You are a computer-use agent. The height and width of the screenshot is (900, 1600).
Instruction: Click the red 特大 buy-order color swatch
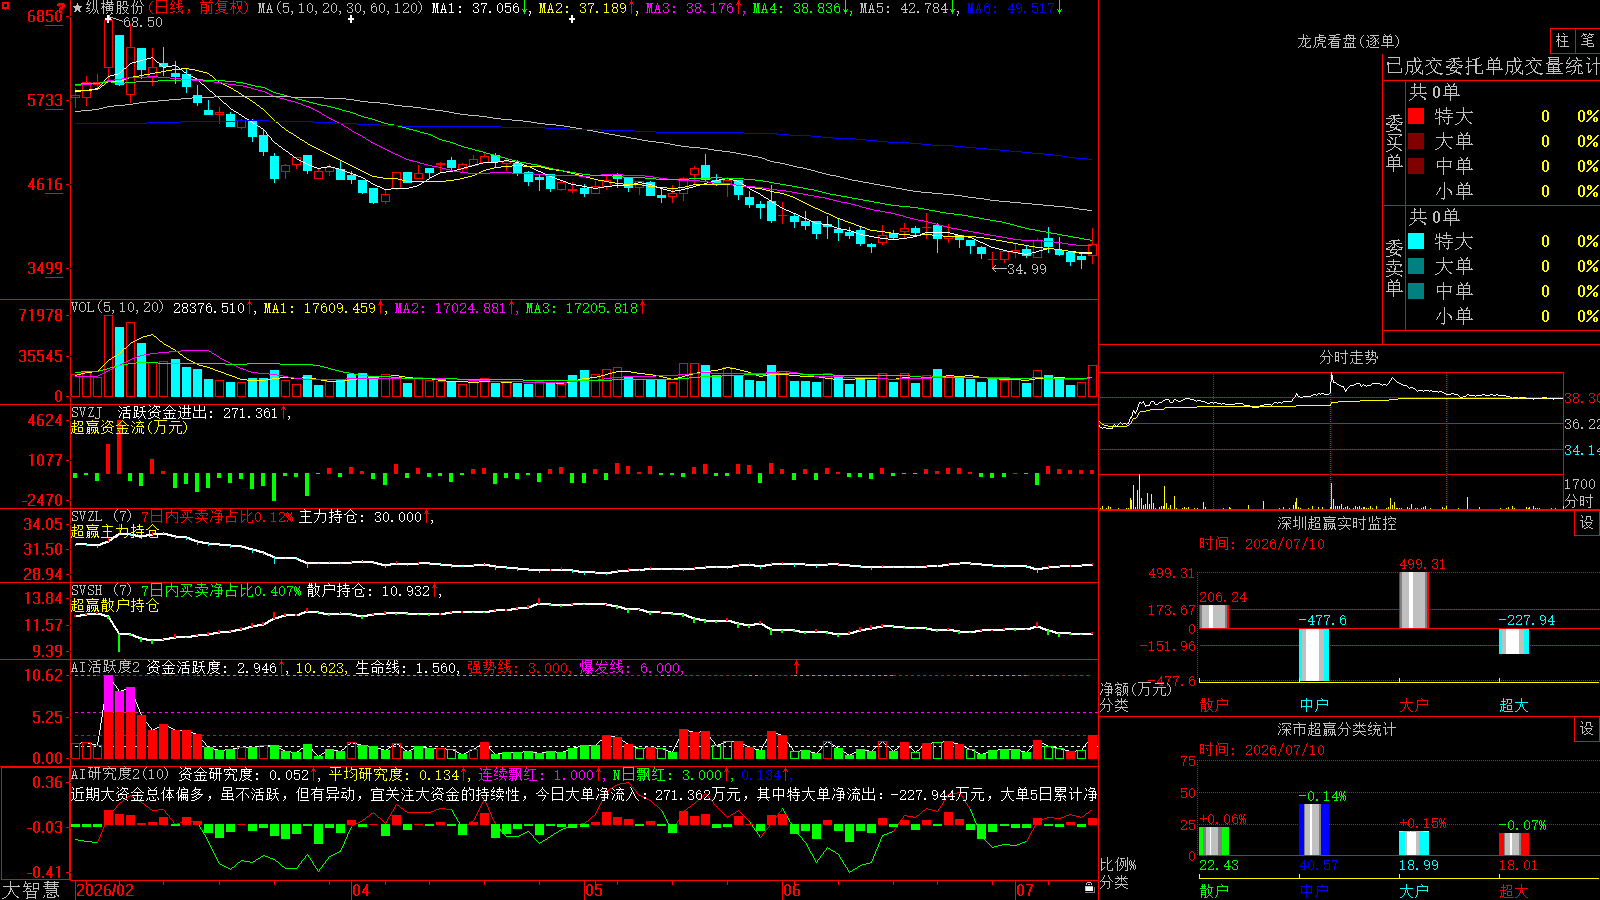(1416, 116)
